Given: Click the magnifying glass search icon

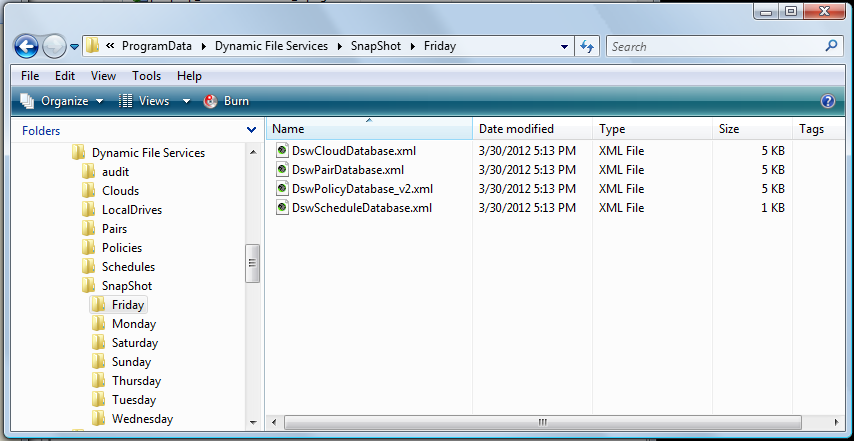Looking at the screenshot, I should coord(831,46).
